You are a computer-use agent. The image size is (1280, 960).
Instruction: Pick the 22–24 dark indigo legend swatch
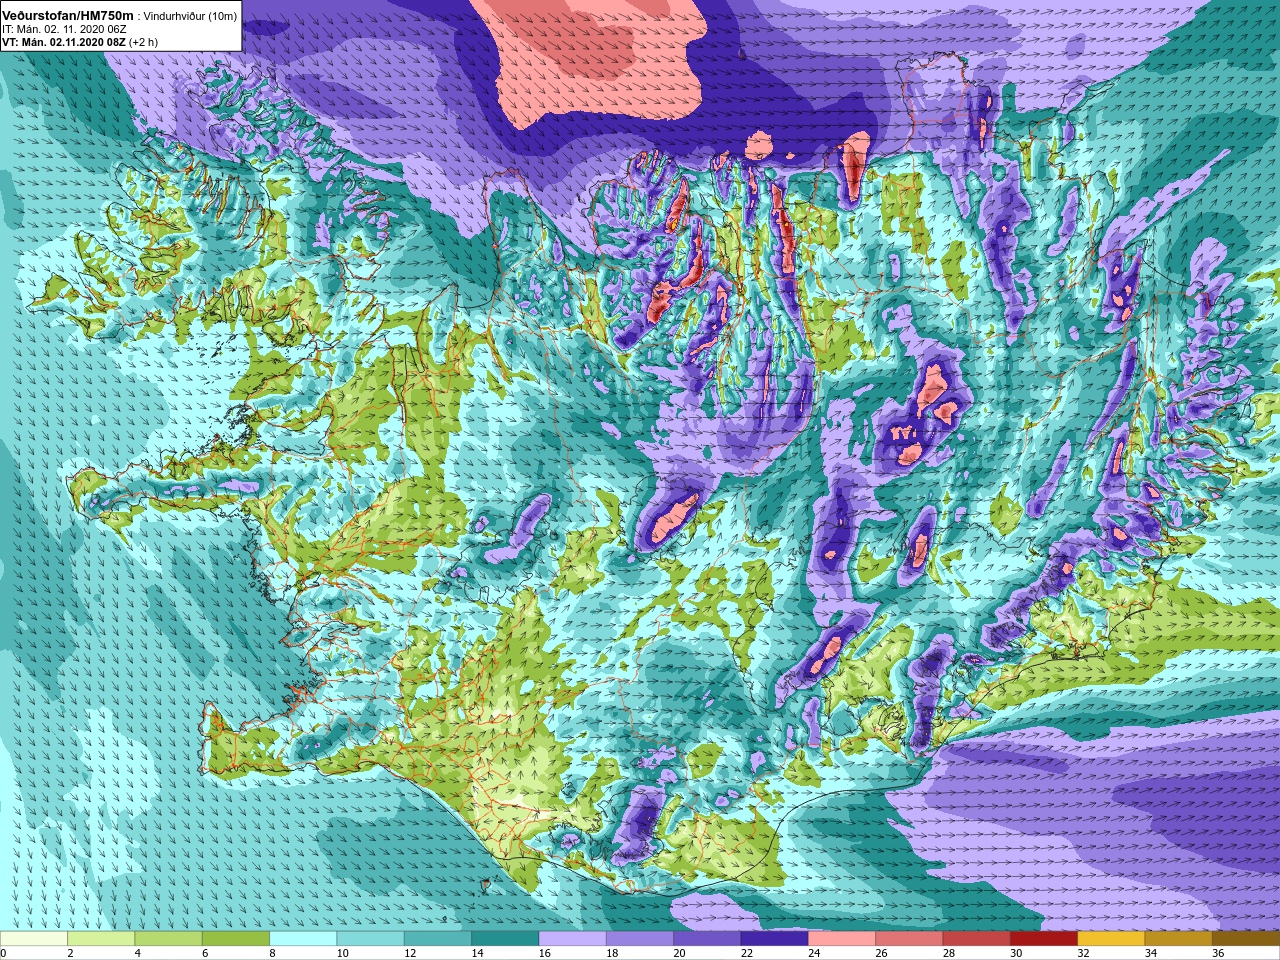775,939
